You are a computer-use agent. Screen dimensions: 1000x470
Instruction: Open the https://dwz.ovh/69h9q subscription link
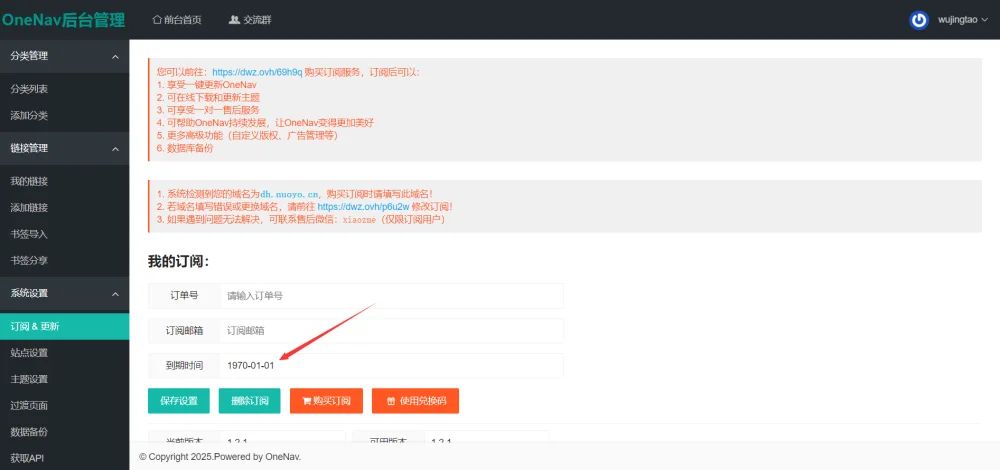(257, 72)
